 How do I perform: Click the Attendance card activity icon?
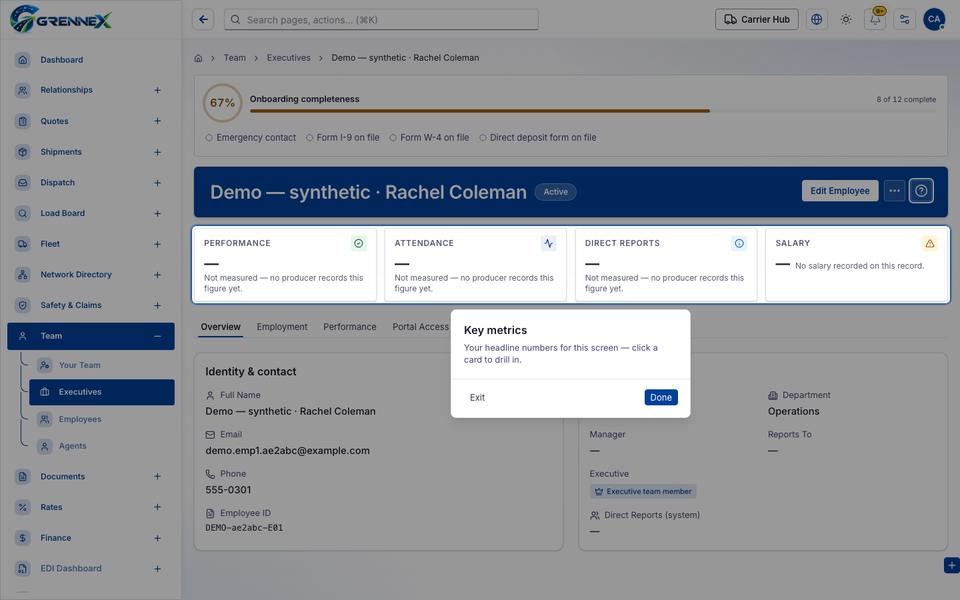point(549,243)
